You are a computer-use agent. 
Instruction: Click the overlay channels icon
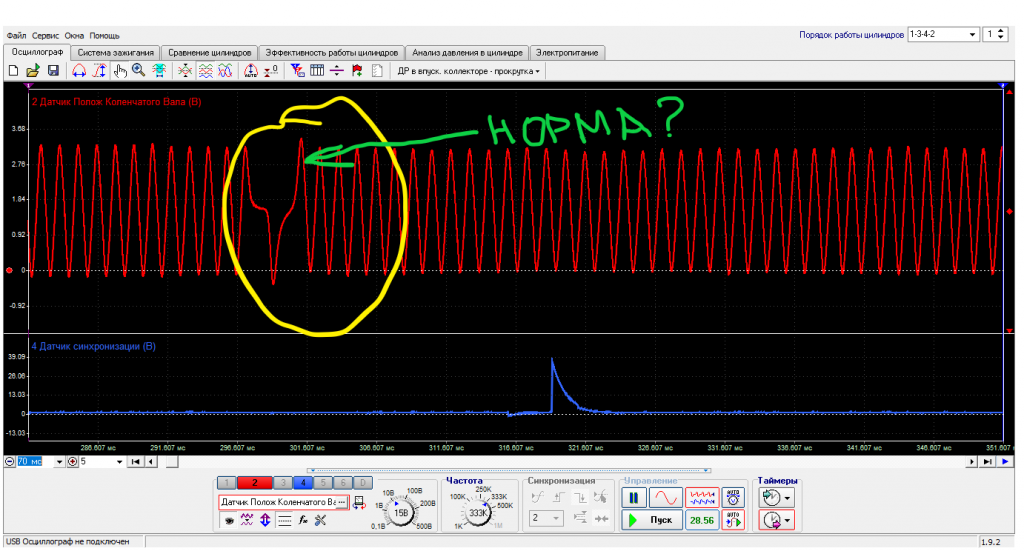pyautogui.click(x=185, y=71)
